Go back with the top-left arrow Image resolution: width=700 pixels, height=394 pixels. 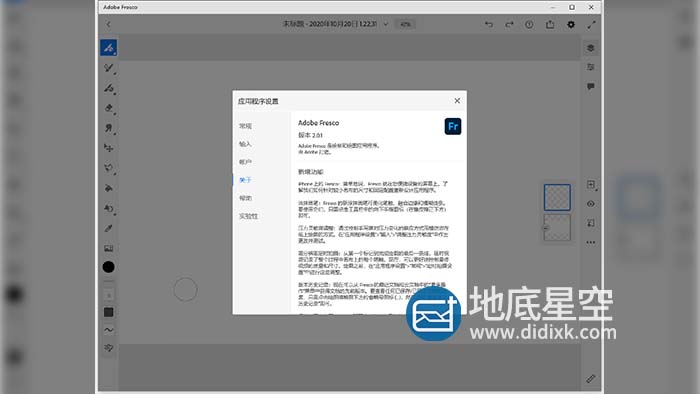pyautogui.click(x=108, y=25)
